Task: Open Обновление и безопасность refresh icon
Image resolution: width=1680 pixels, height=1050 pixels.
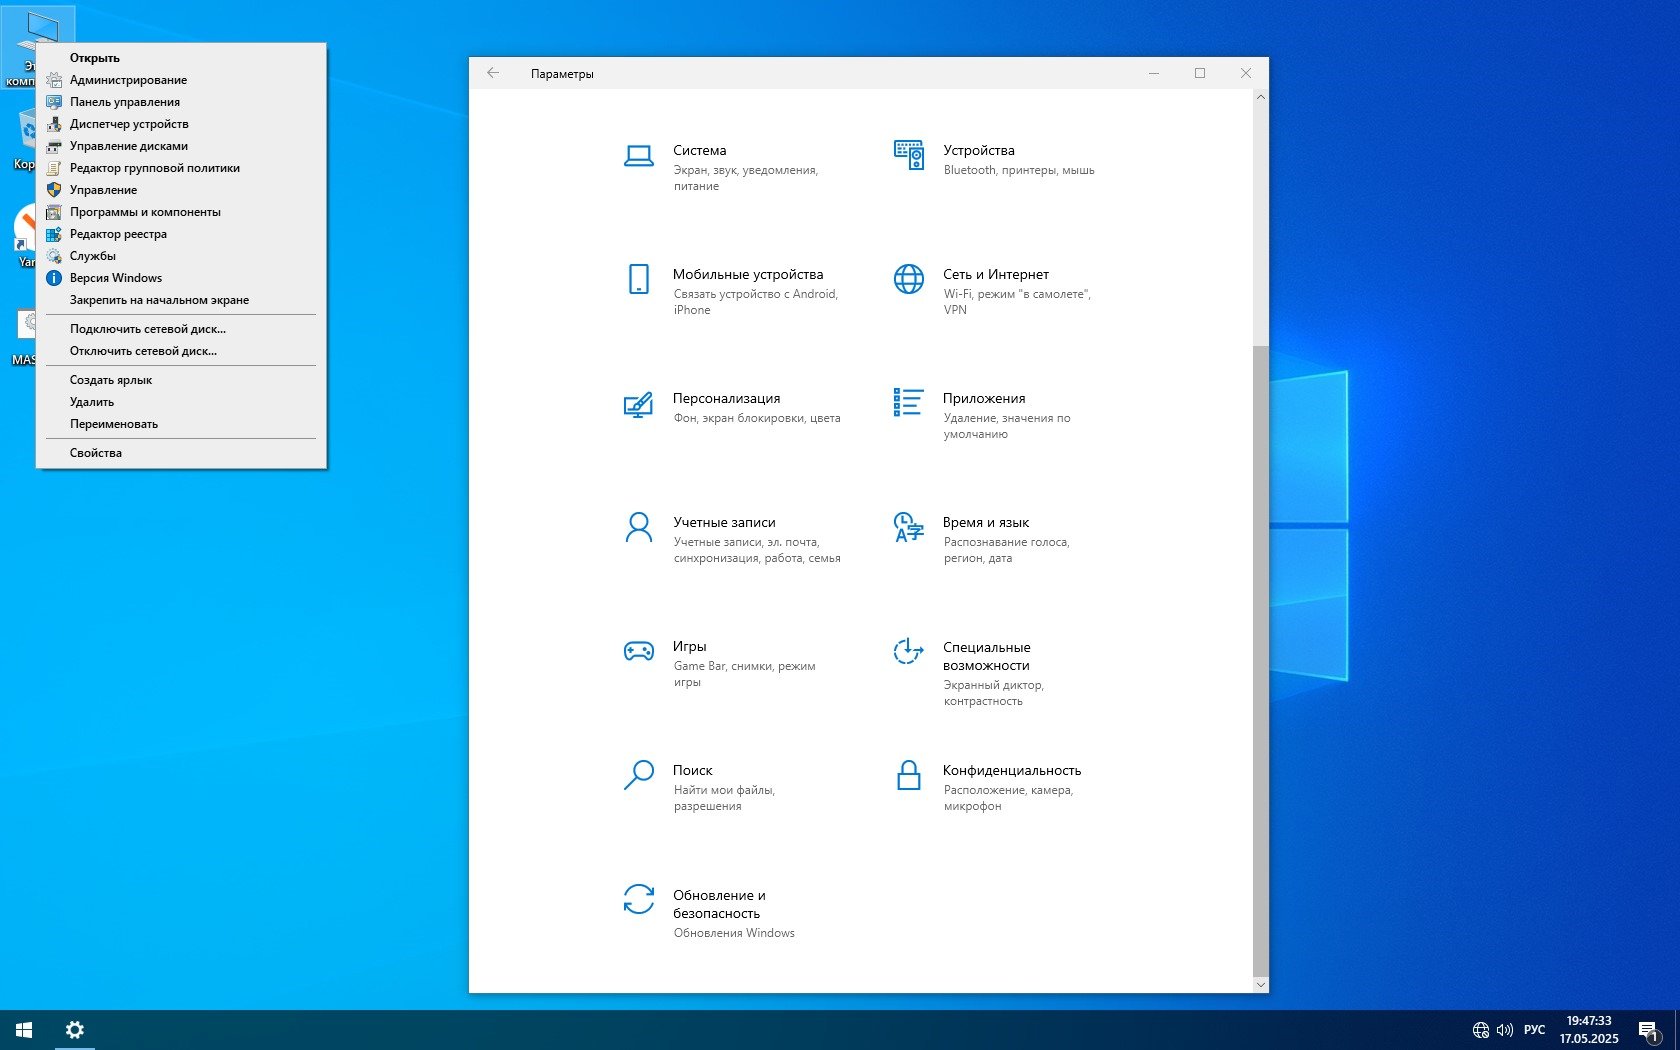Action: [x=638, y=899]
